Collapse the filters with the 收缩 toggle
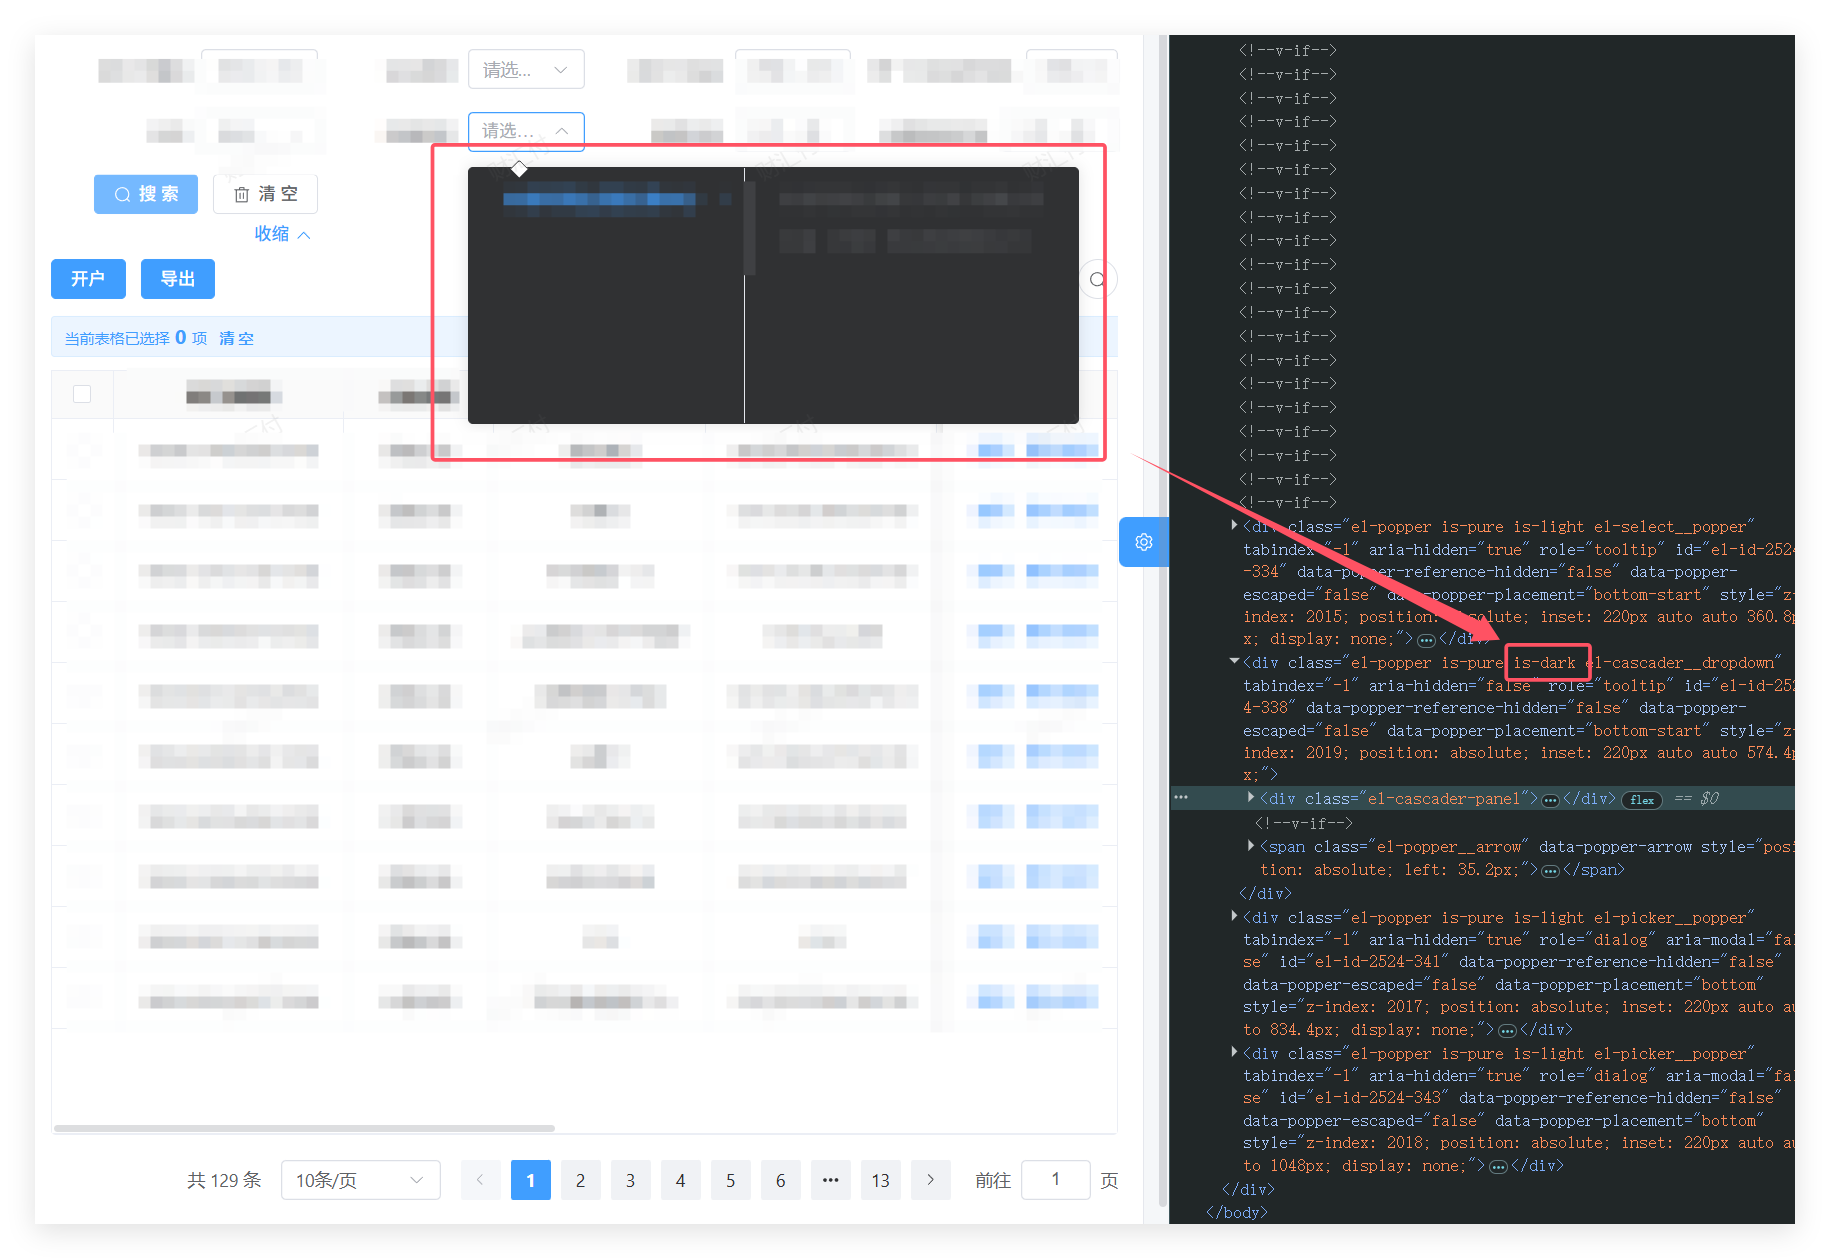The height and width of the screenshot is (1259, 1830). [282, 234]
